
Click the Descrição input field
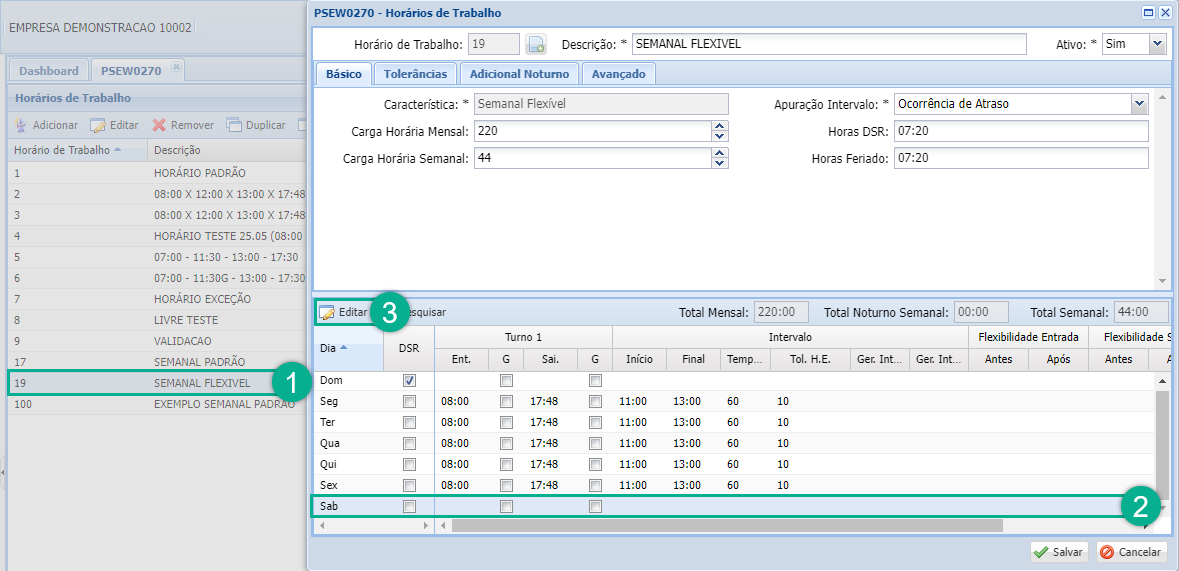coord(829,44)
